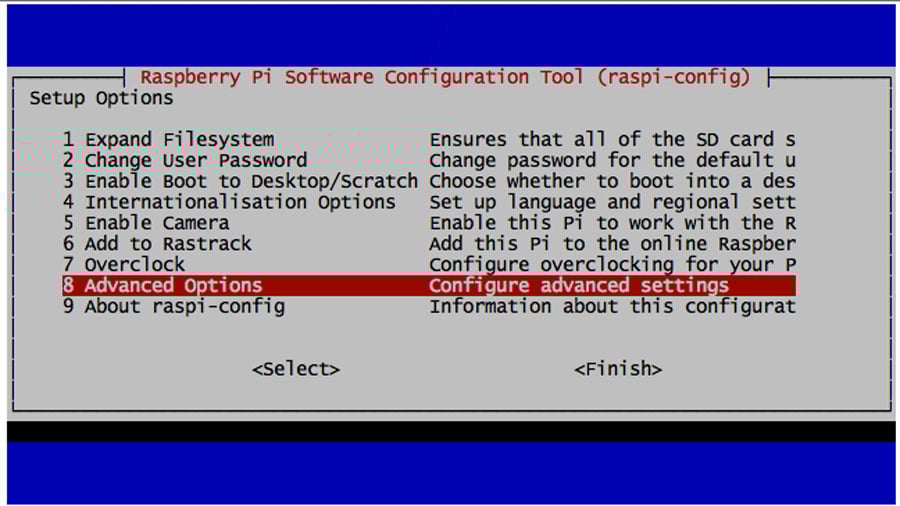Click 'Change password for the default' description
The height and width of the screenshot is (506, 900).
[x=602, y=160]
